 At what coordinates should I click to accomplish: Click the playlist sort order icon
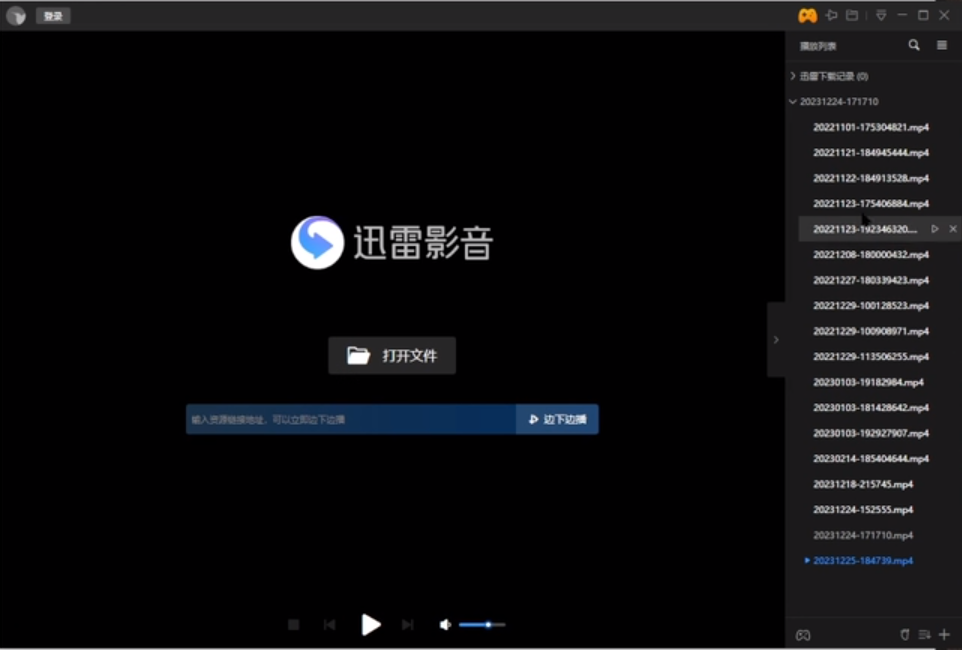point(925,635)
